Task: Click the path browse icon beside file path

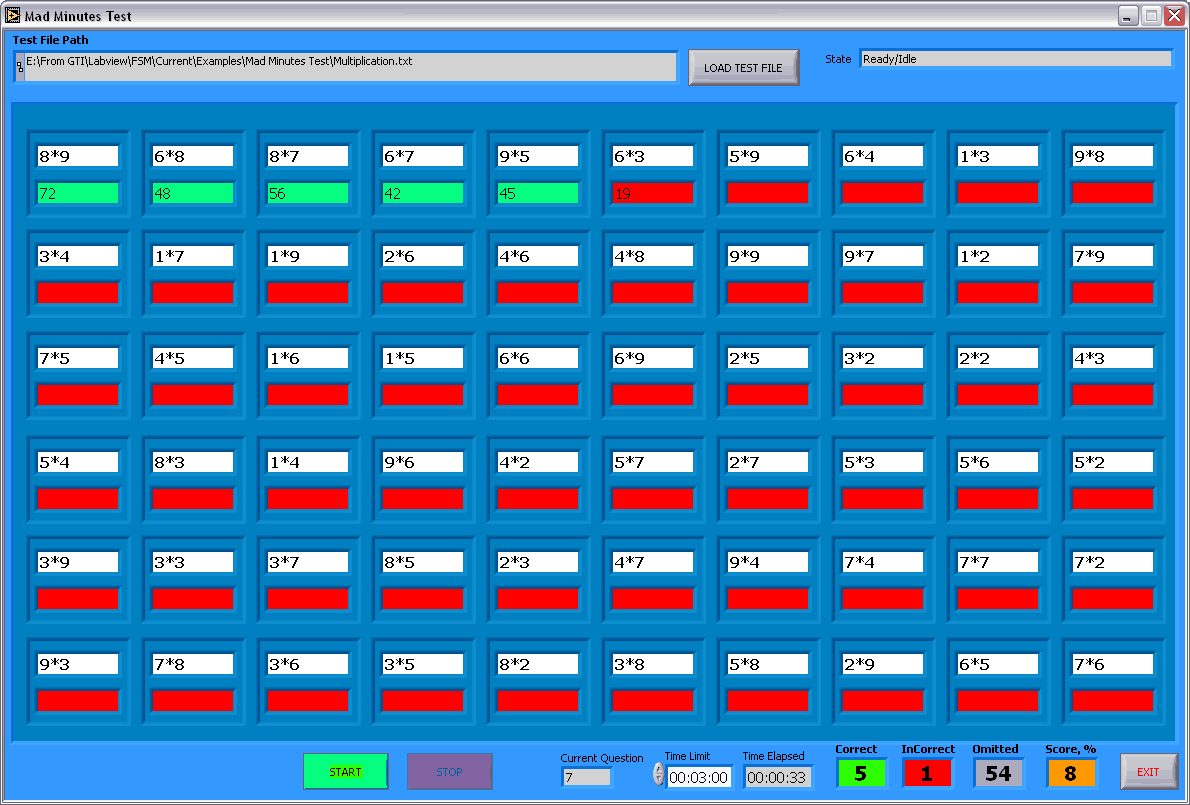Action: click(x=19, y=67)
